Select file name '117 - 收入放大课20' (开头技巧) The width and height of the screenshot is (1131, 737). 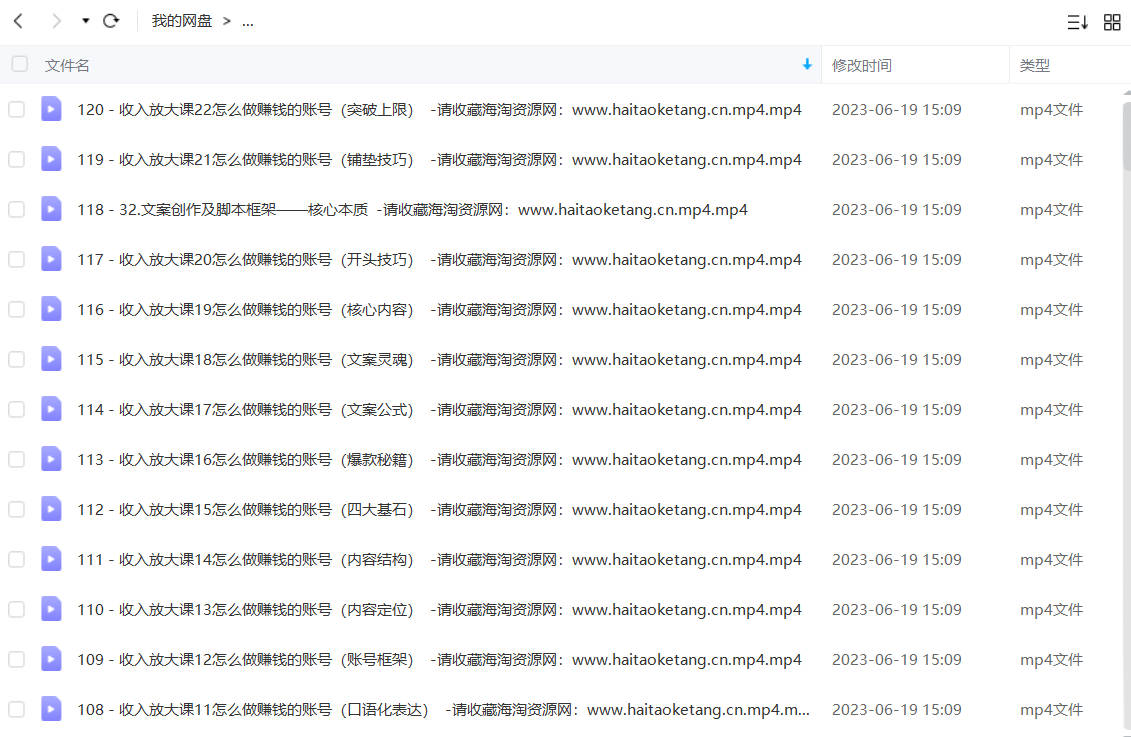pyautogui.click(x=439, y=260)
